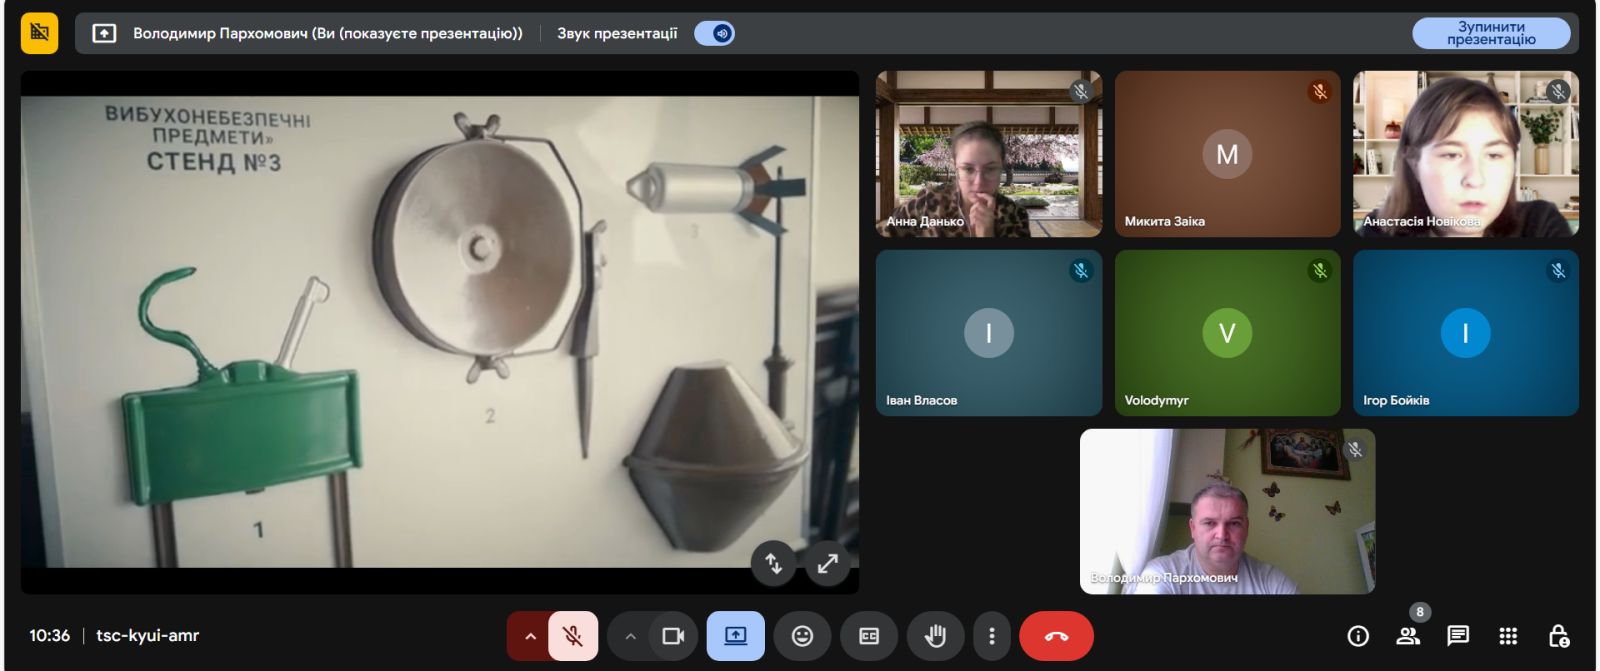The width and height of the screenshot is (1600, 671).
Task: Open meeting details info panel
Action: 1357,636
